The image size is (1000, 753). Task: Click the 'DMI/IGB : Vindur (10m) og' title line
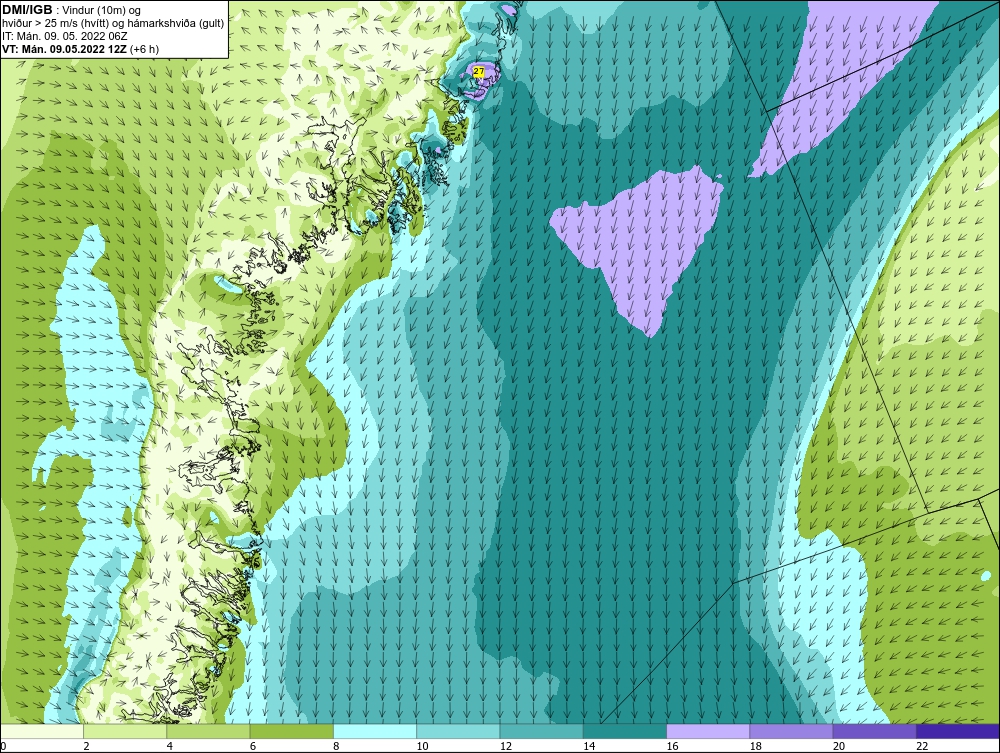pyautogui.click(x=72, y=10)
